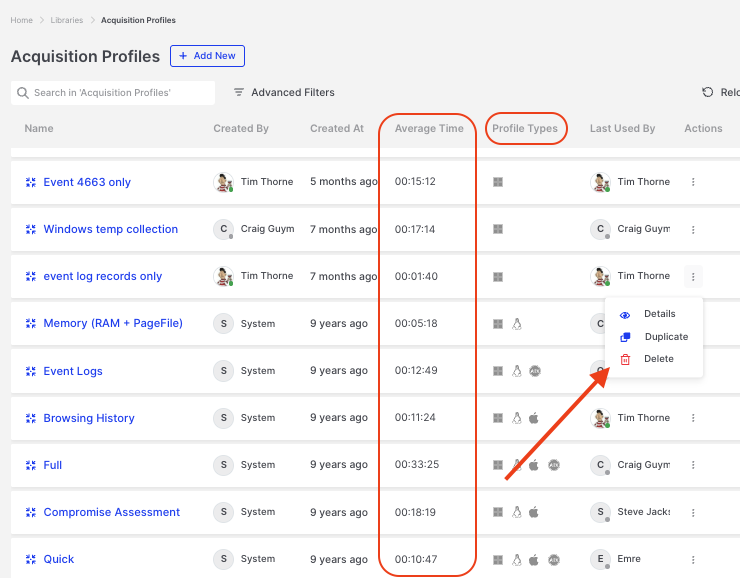
Task: Open the Event Logs profile link
Action: 73,371
